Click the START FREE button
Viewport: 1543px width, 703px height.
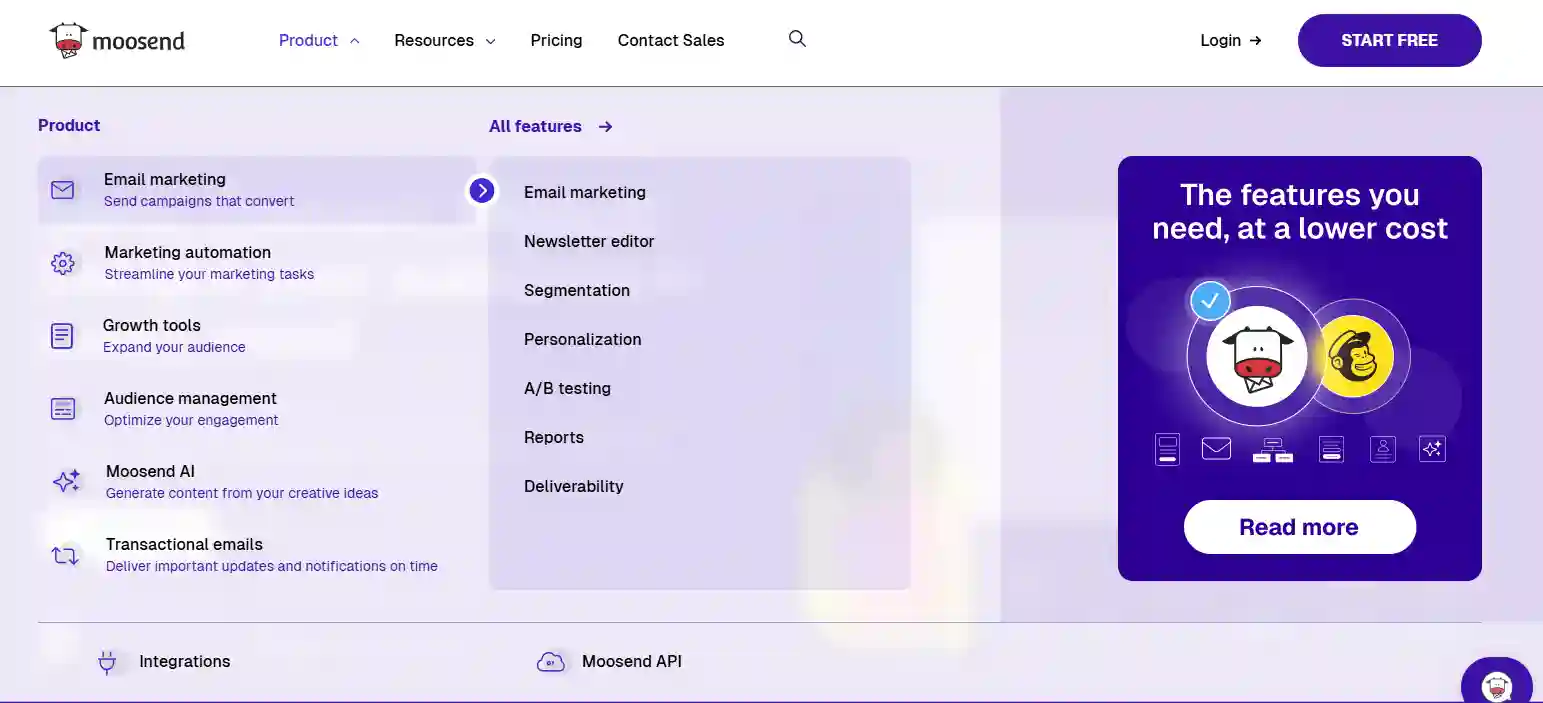(x=1389, y=41)
